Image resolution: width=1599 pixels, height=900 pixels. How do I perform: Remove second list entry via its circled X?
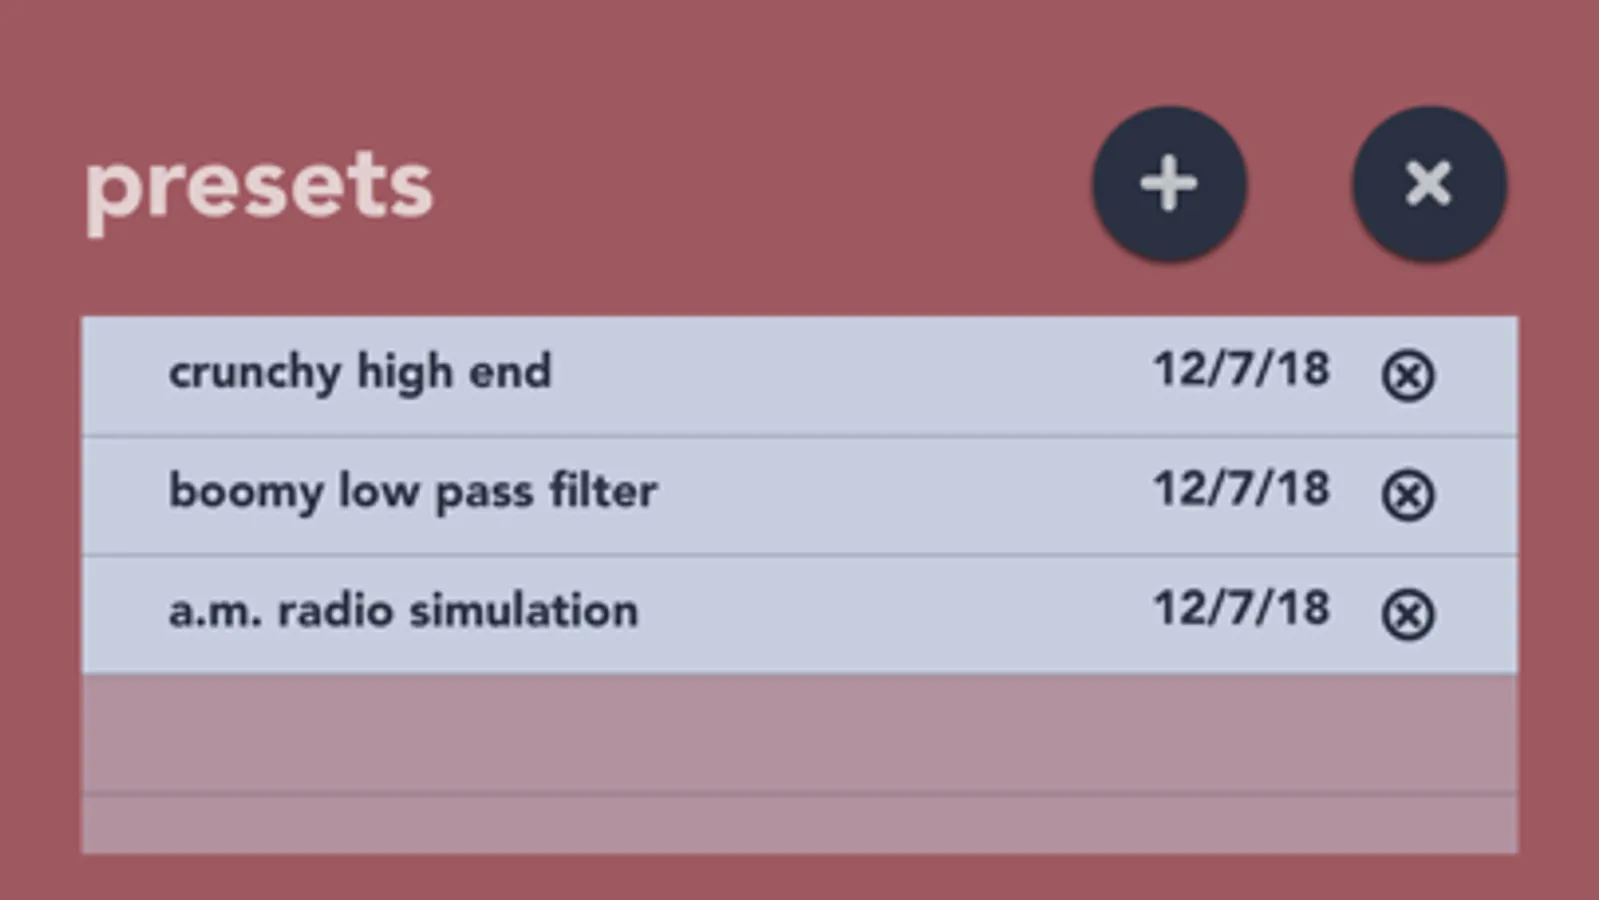click(x=1408, y=495)
